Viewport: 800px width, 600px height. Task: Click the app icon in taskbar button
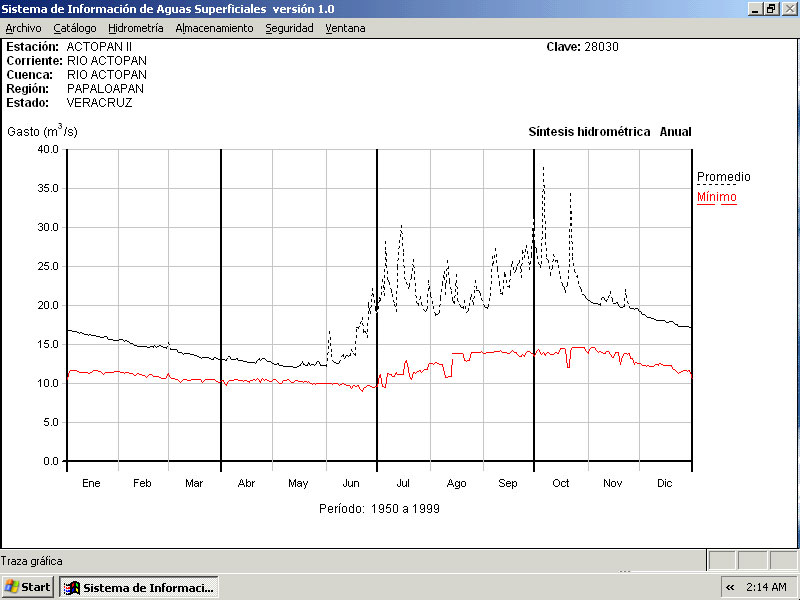coord(71,587)
